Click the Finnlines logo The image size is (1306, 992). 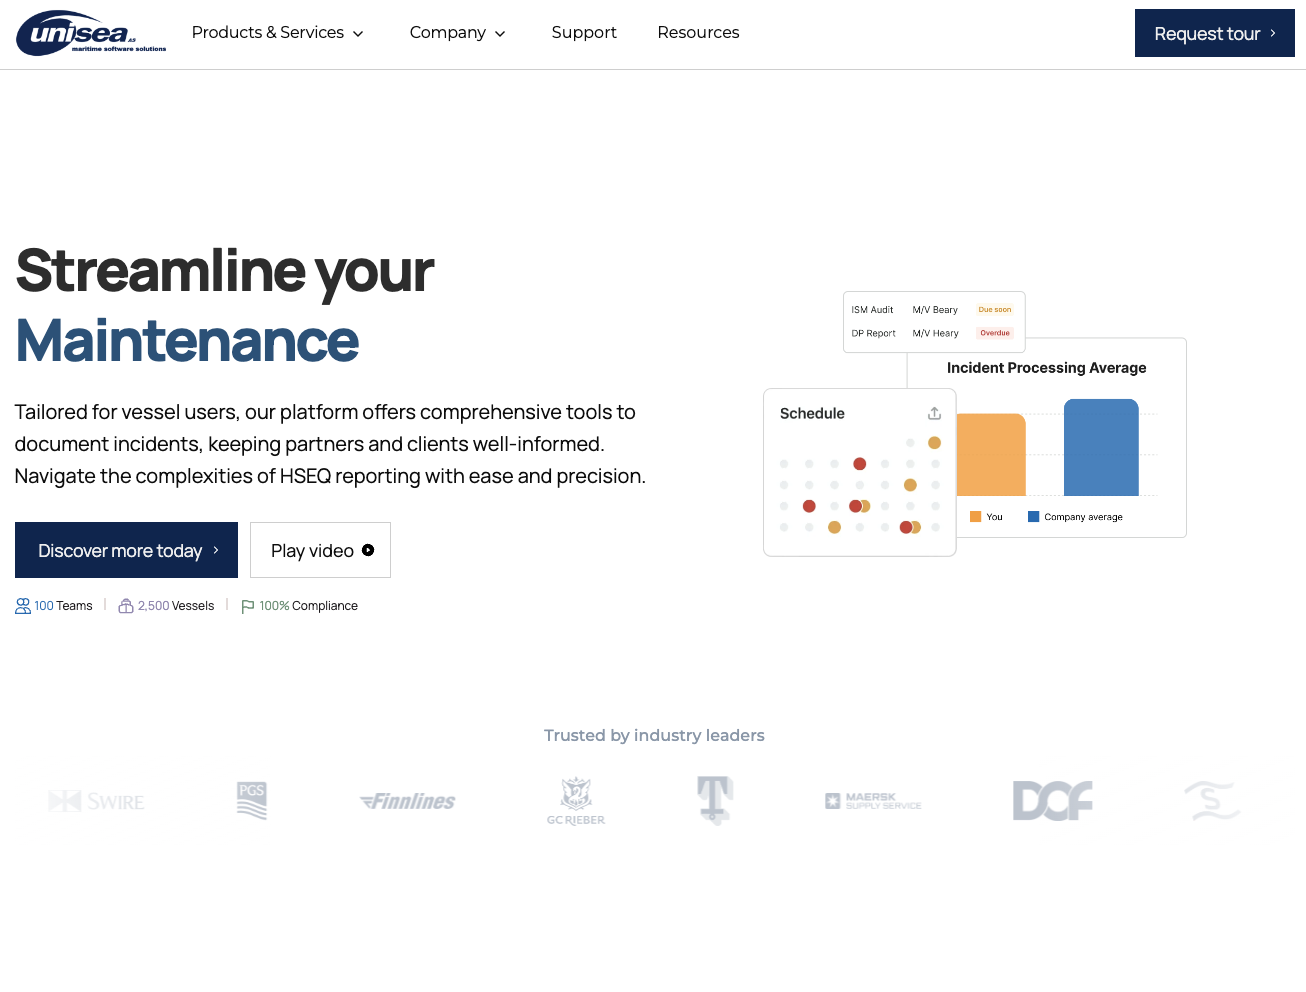407,800
